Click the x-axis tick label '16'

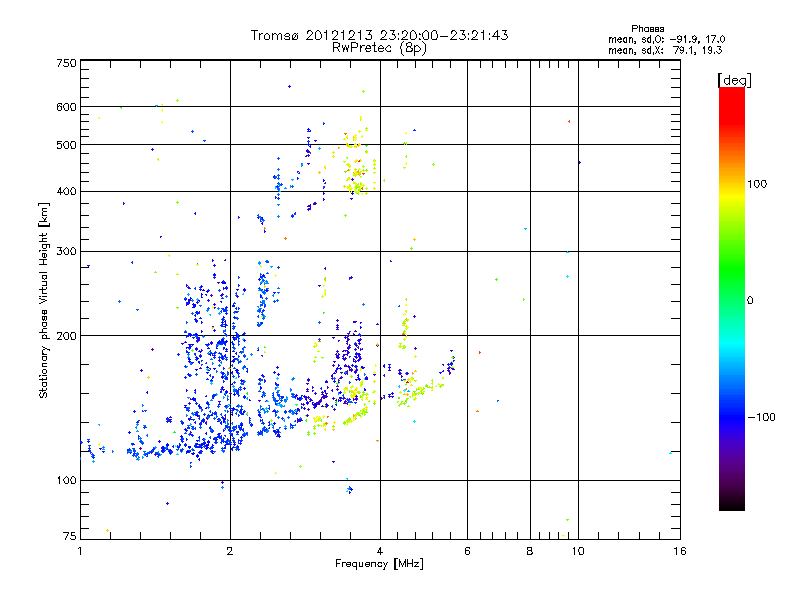[x=680, y=551]
